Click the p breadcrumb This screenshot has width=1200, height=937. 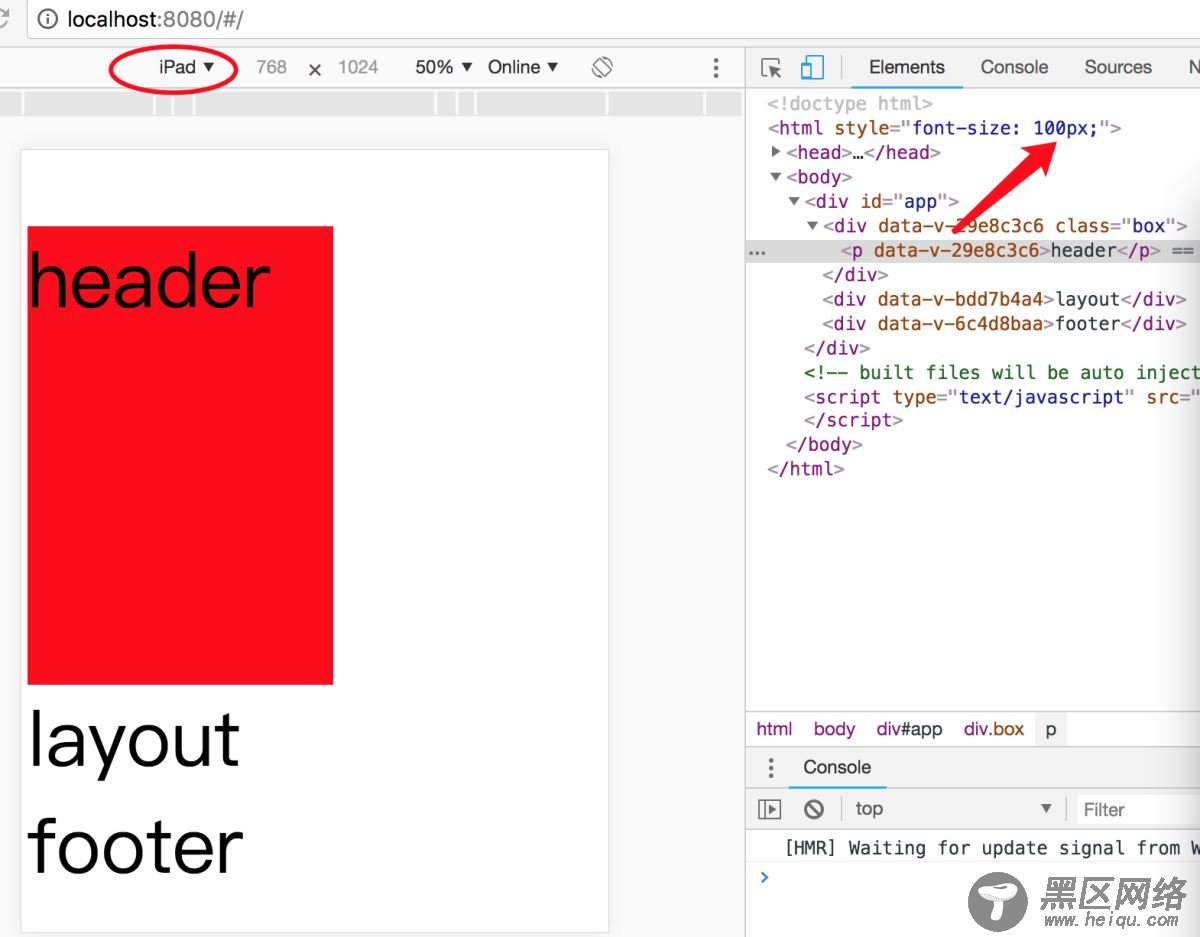pyautogui.click(x=1051, y=729)
